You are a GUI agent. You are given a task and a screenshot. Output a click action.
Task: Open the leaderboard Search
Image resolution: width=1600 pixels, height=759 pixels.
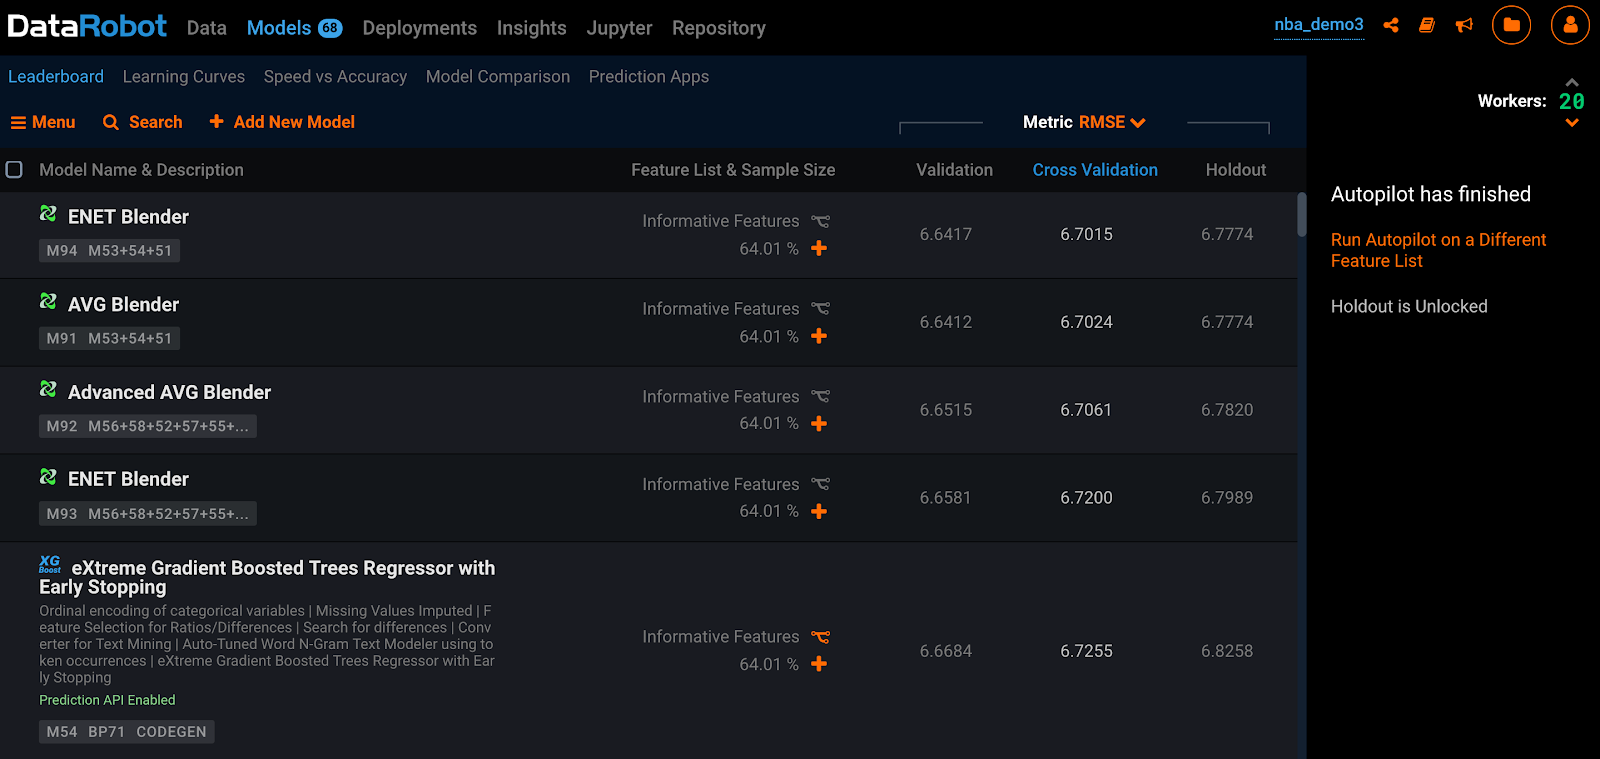point(143,122)
